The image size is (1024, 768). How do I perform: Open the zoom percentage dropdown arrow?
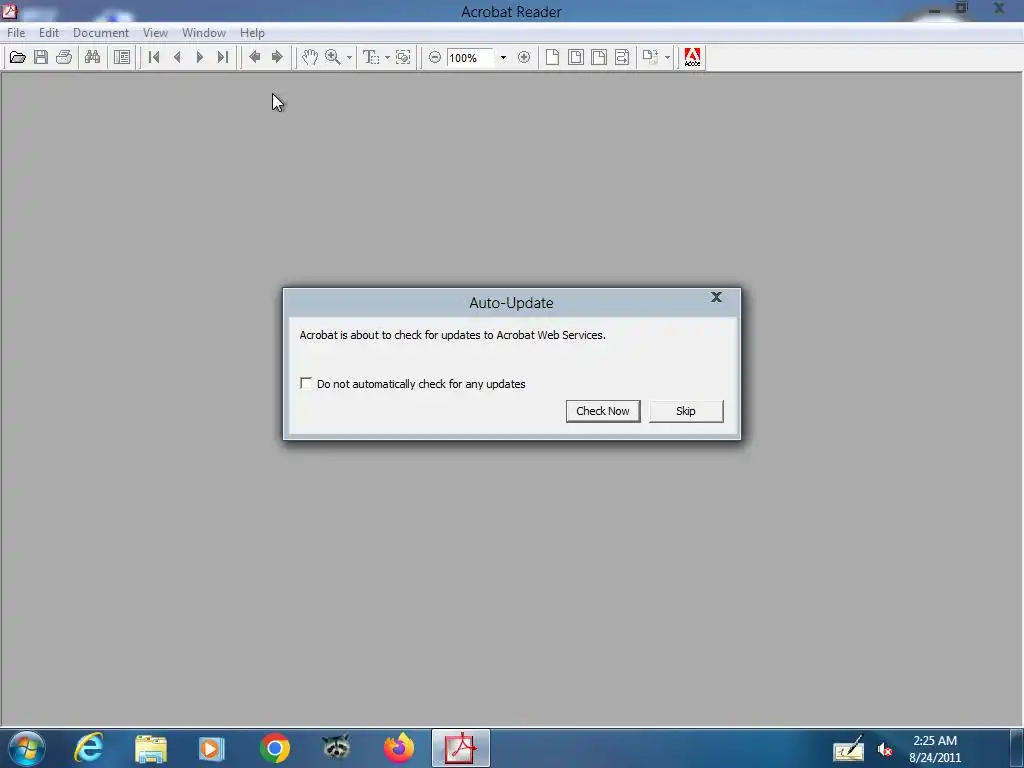pos(504,57)
